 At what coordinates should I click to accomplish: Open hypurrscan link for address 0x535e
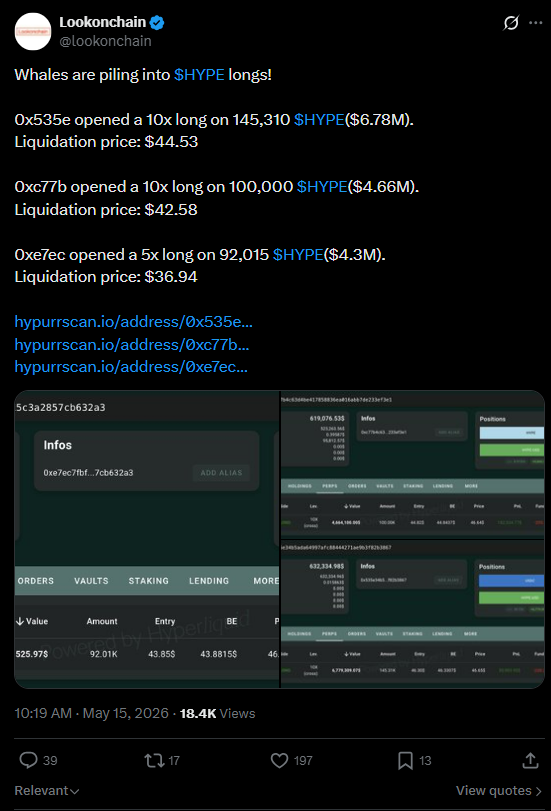(133, 322)
